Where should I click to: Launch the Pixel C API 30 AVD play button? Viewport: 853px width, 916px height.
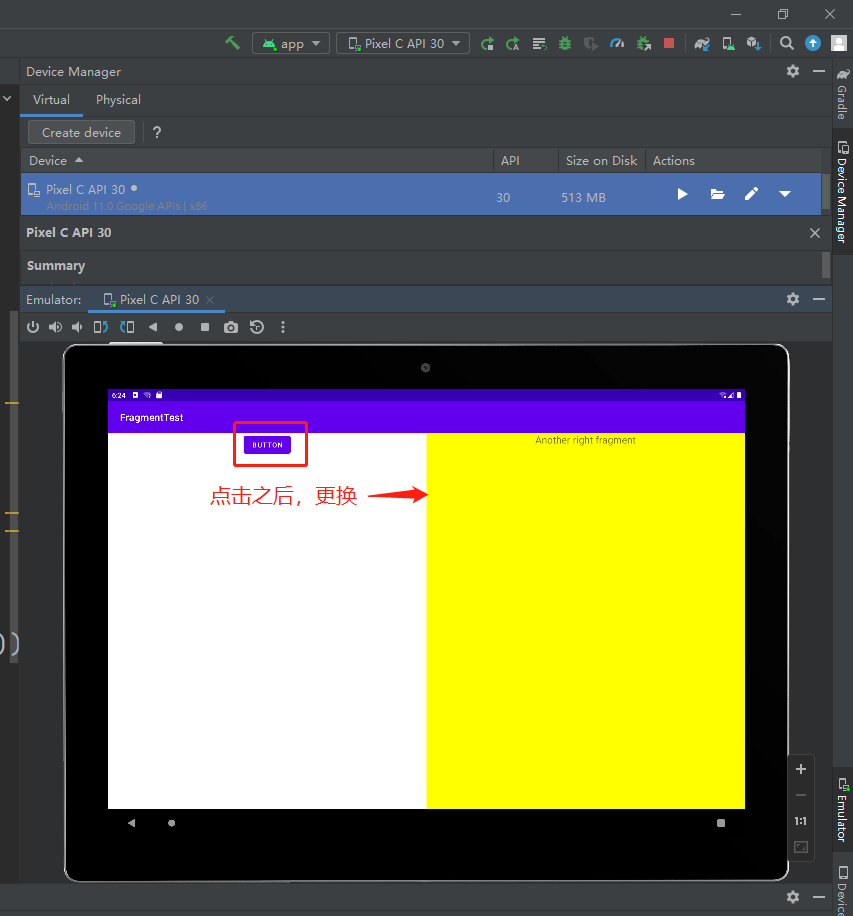[682, 194]
